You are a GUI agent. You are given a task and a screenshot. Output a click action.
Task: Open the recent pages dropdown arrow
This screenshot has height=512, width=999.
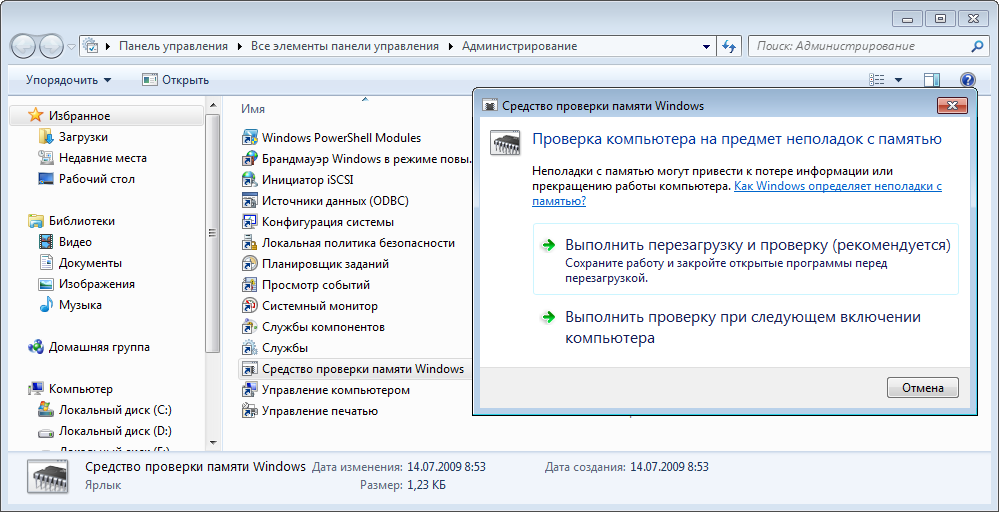pyautogui.click(x=71, y=47)
